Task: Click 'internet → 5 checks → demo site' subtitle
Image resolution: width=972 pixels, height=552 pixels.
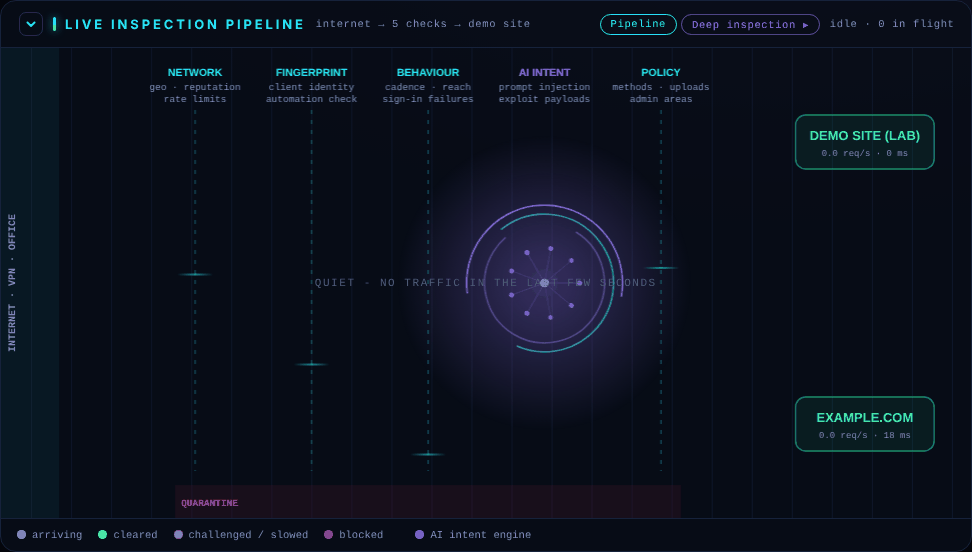Action: tap(423, 24)
